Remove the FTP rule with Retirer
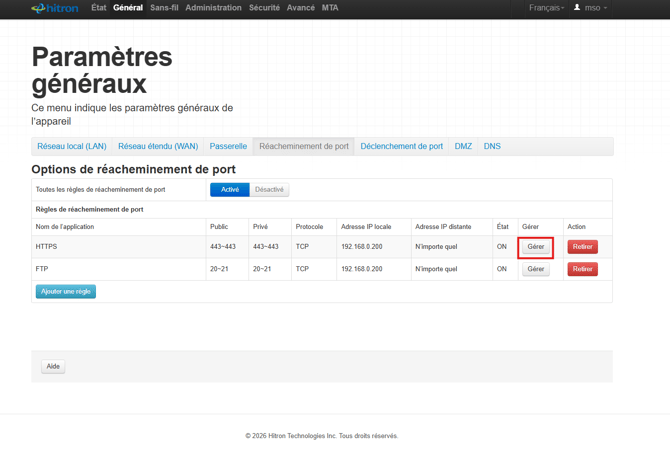The height and width of the screenshot is (452, 670). (582, 269)
